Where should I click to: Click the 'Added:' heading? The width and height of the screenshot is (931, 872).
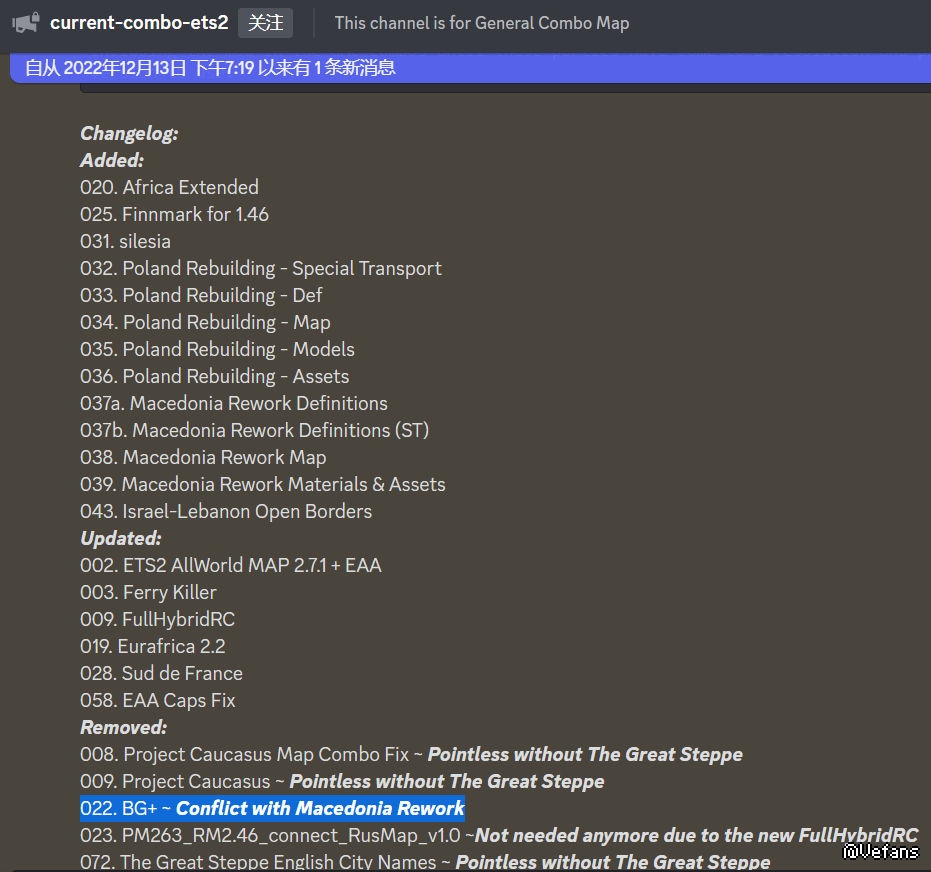coord(112,160)
